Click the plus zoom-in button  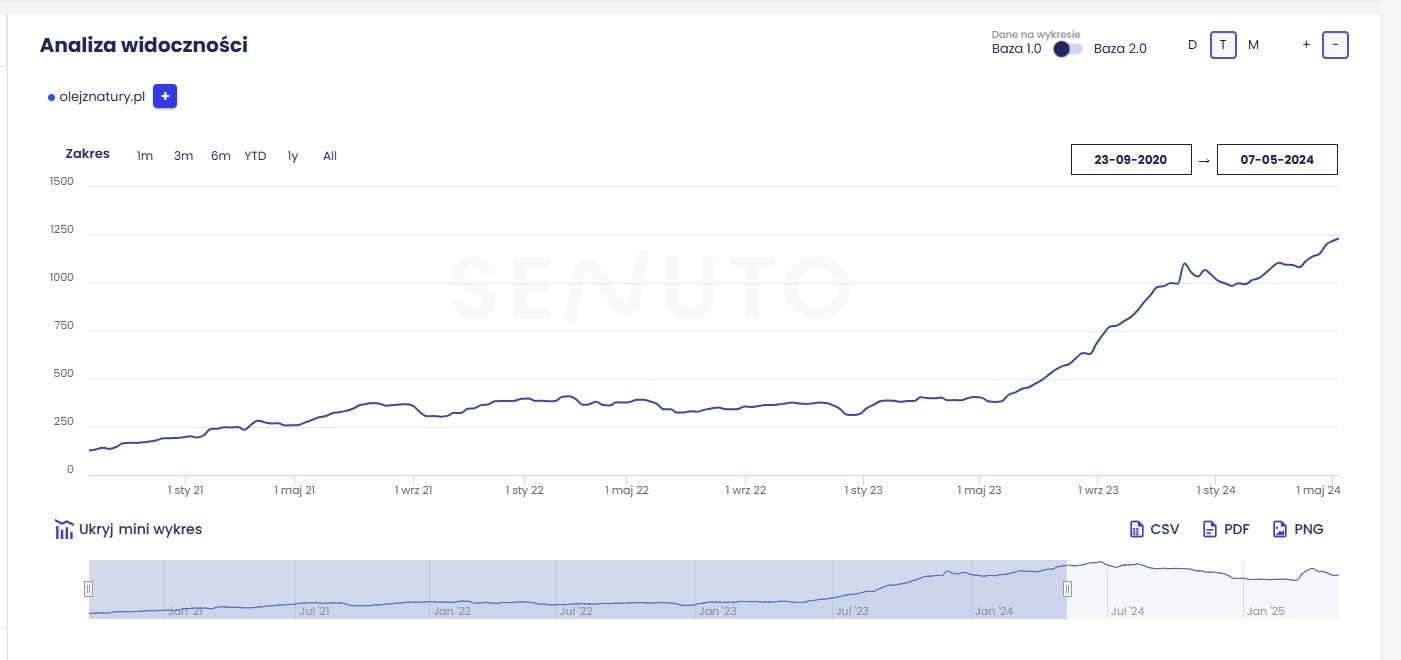point(1306,45)
